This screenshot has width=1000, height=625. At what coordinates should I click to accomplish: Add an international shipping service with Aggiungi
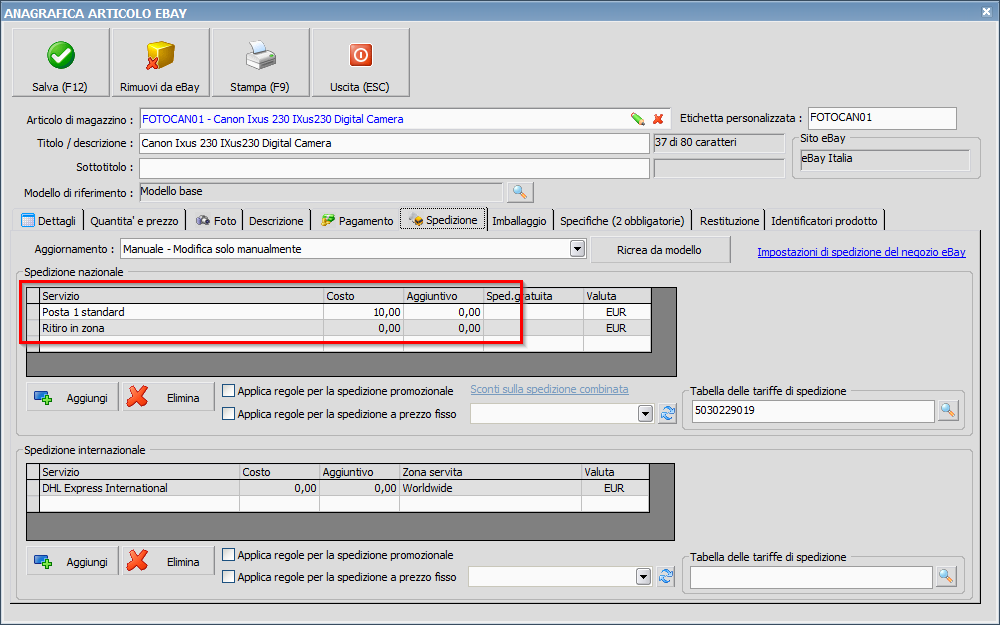72,561
